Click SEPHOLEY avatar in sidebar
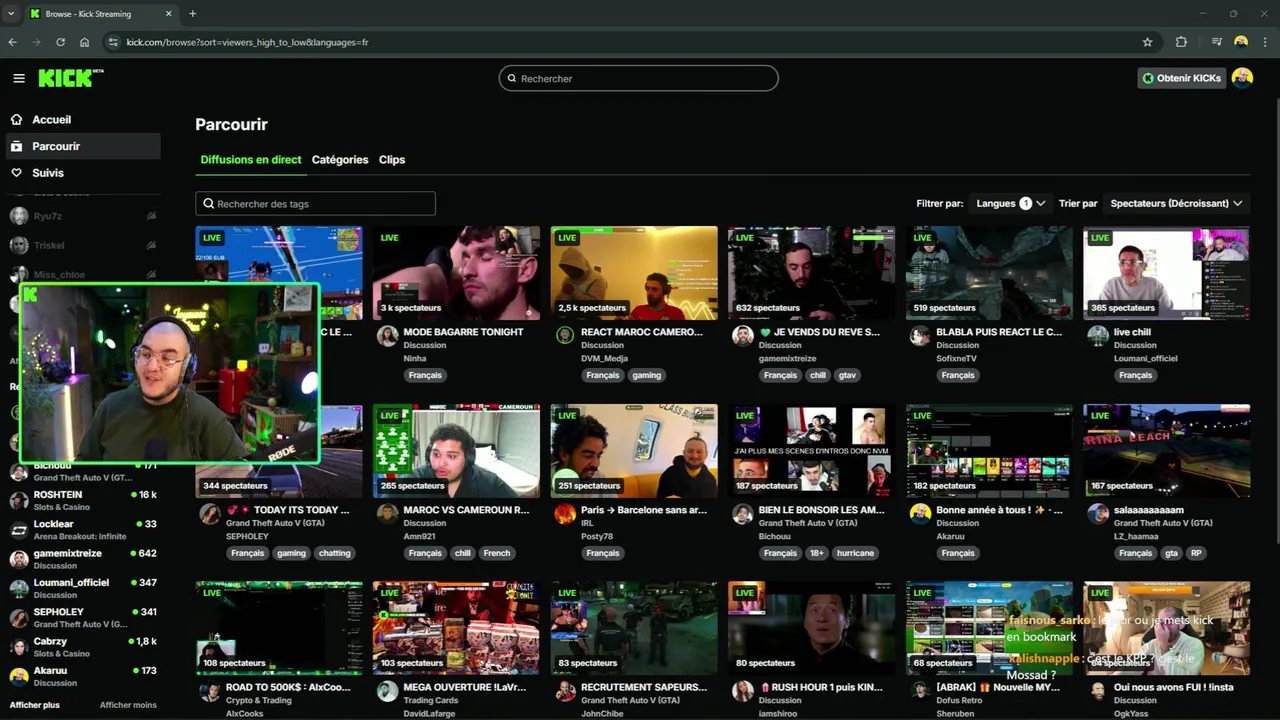1280x720 pixels. click(19, 617)
